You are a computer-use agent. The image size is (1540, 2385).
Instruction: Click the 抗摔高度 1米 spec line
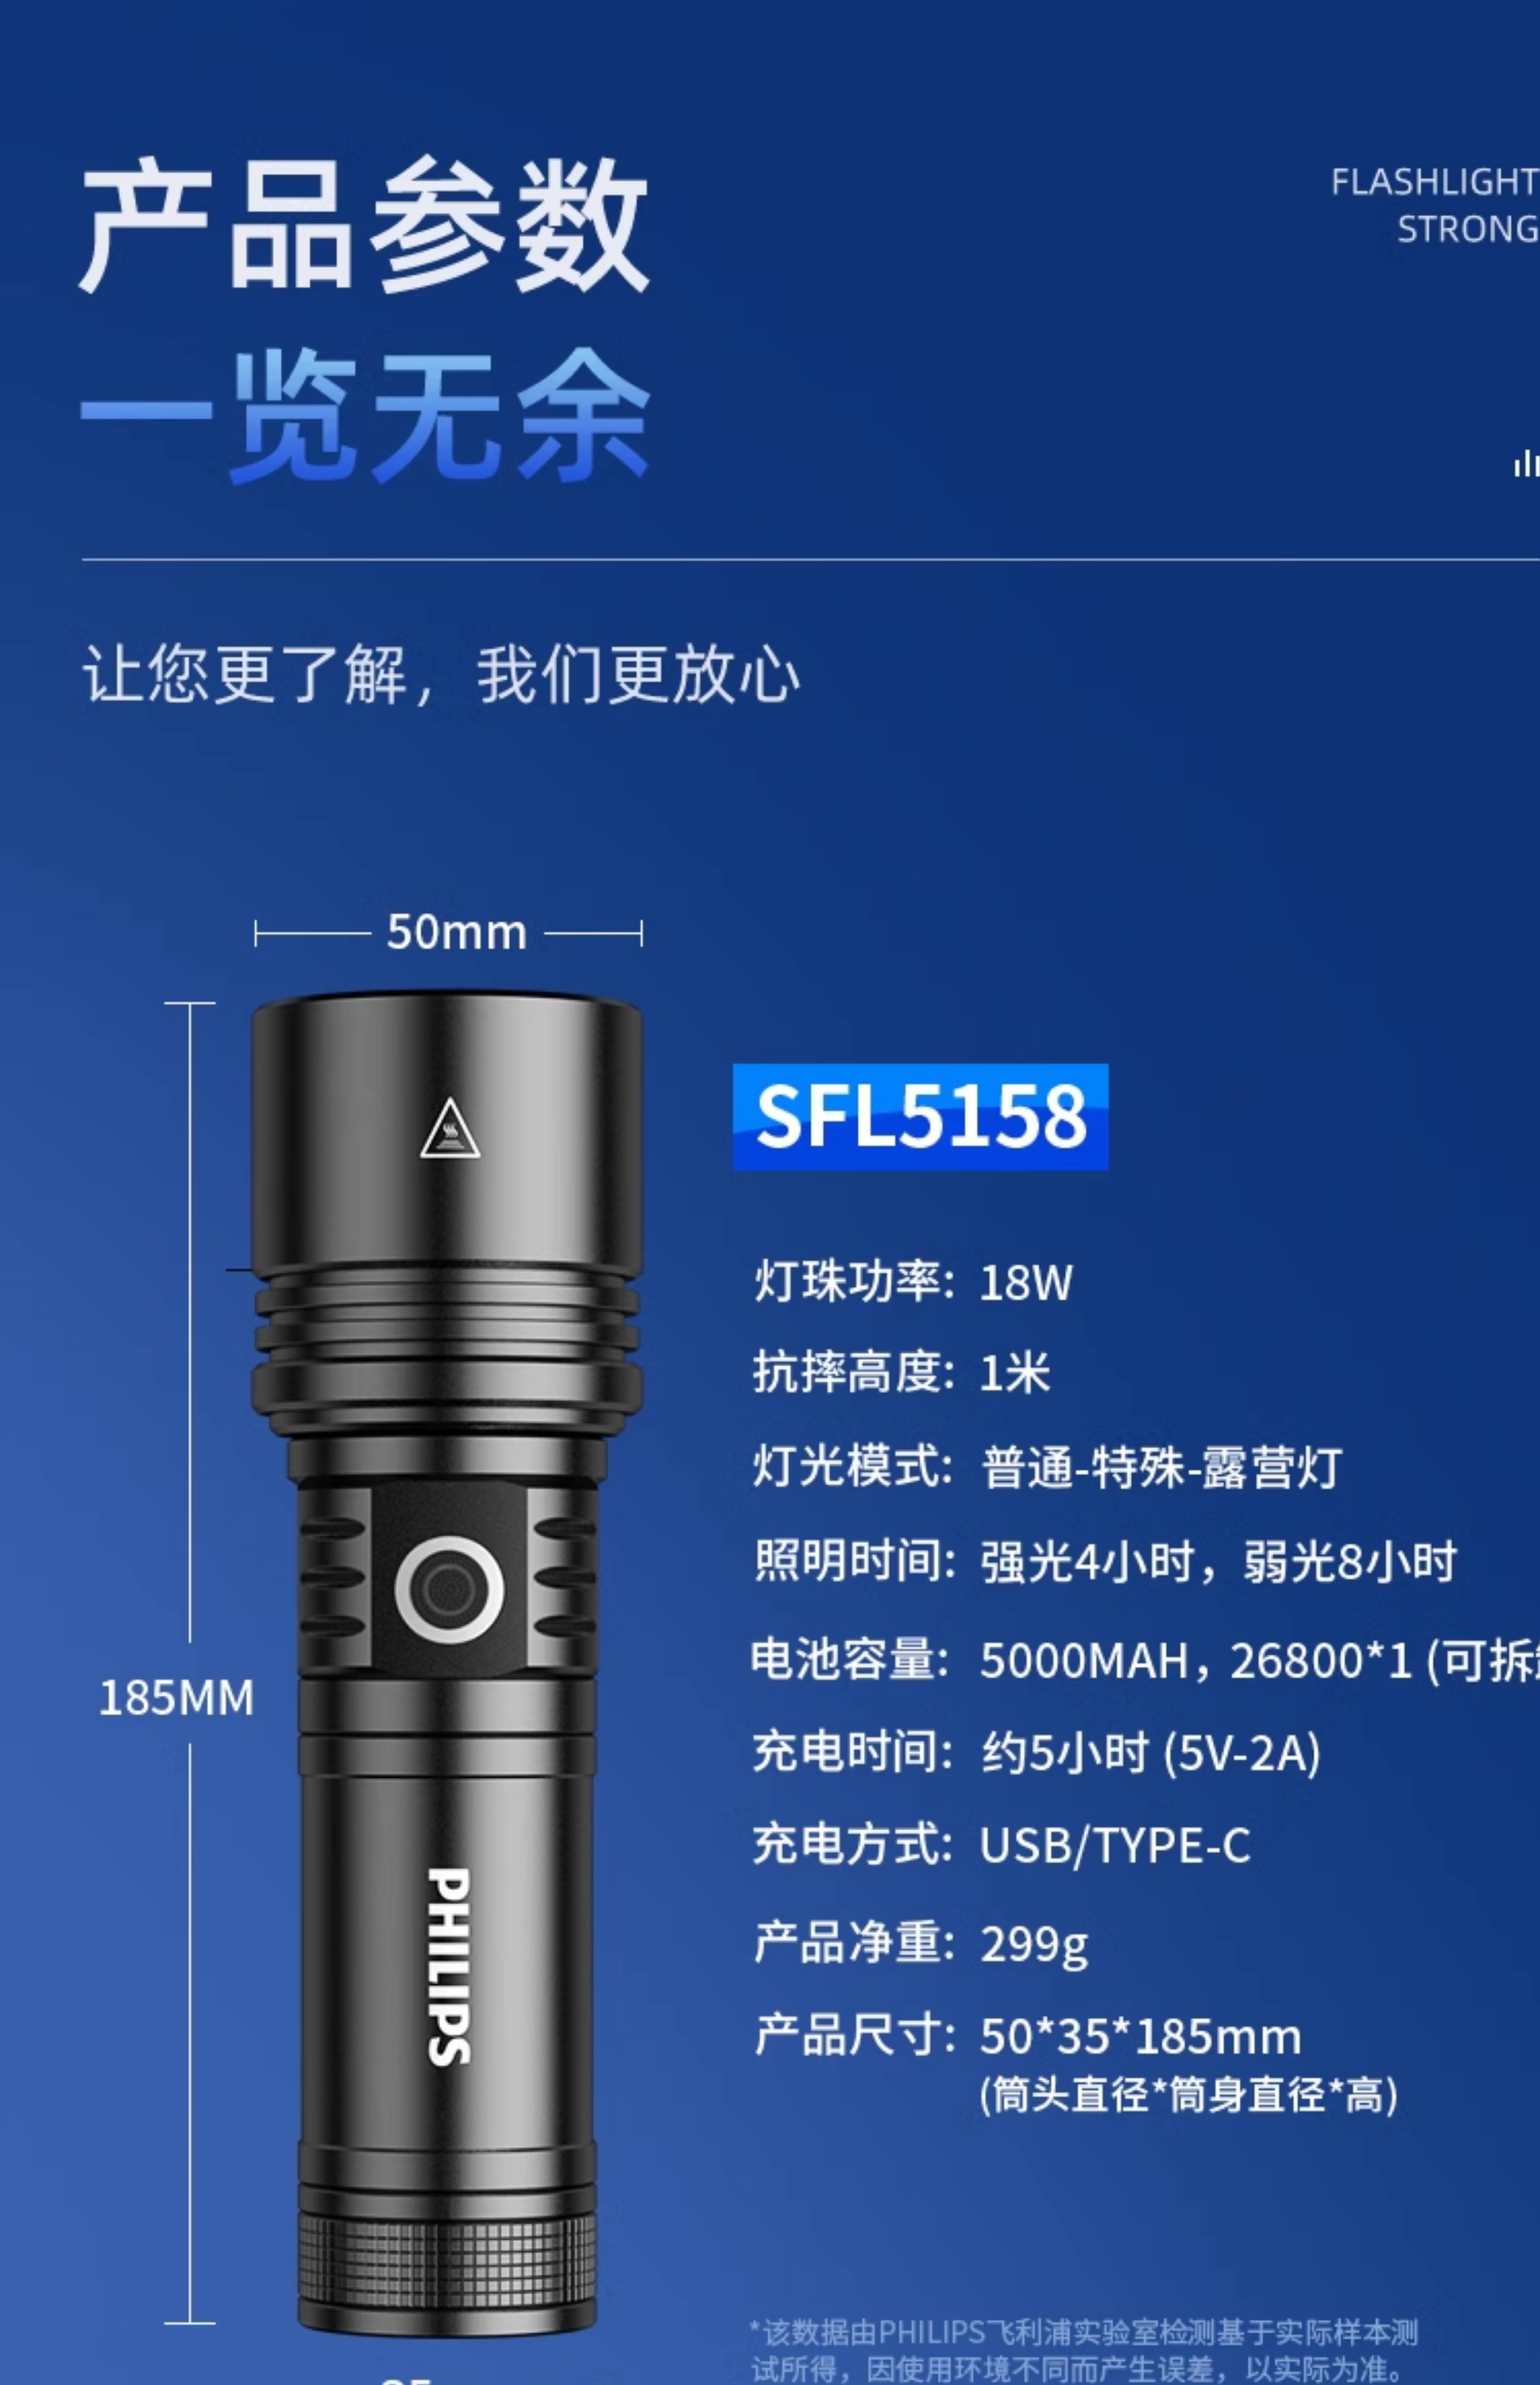(x=902, y=1372)
